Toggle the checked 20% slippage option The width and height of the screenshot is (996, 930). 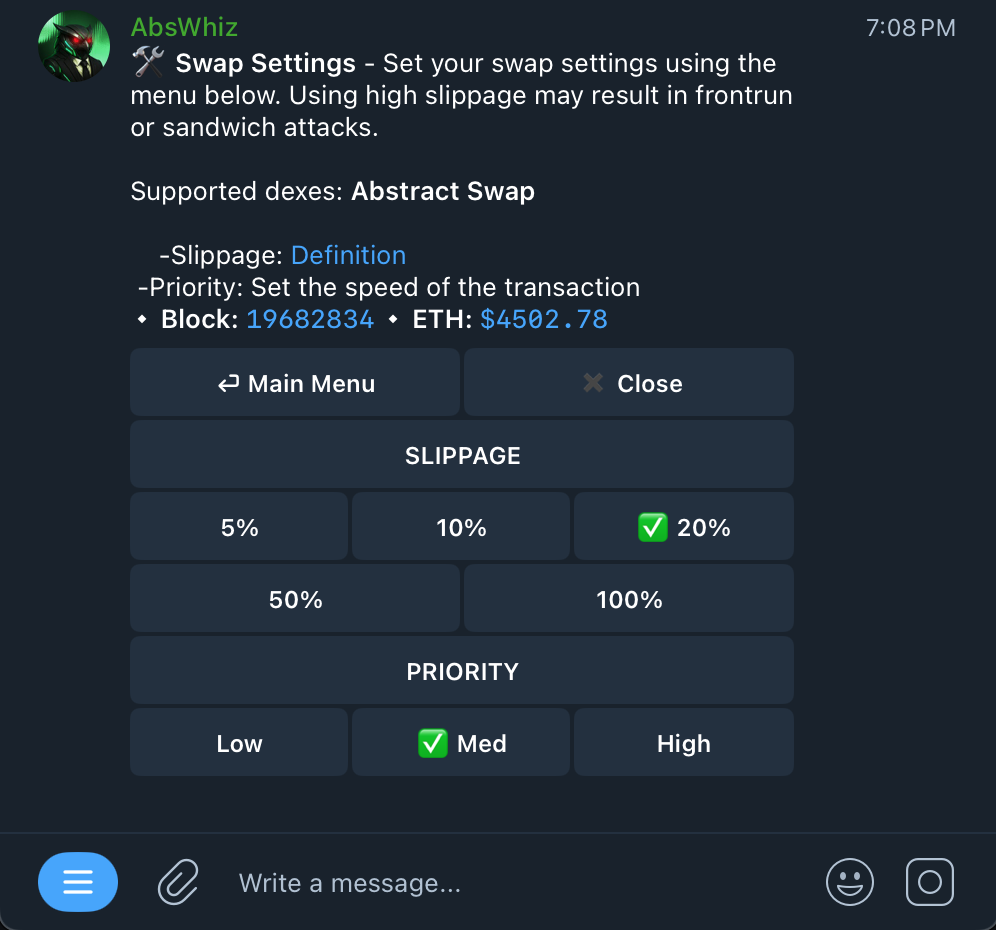(684, 527)
